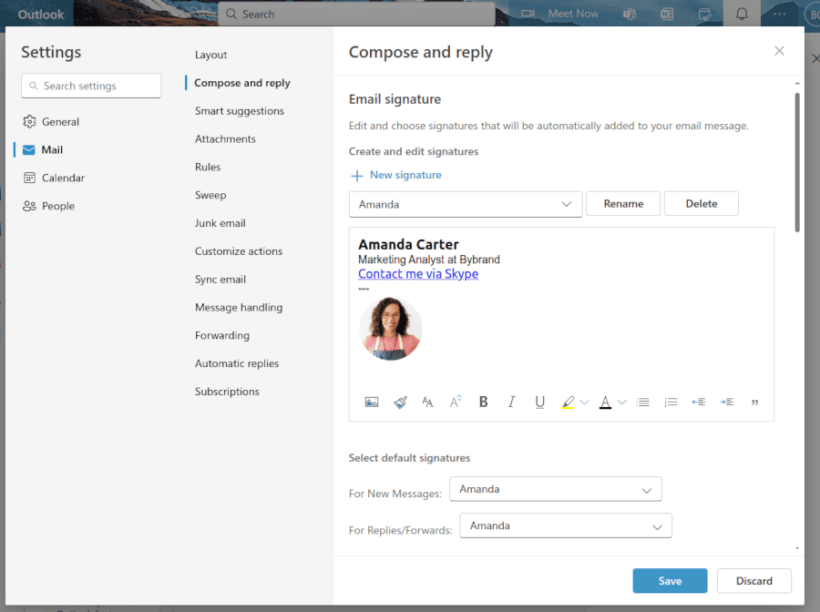Apply italic formatting

coord(511,401)
